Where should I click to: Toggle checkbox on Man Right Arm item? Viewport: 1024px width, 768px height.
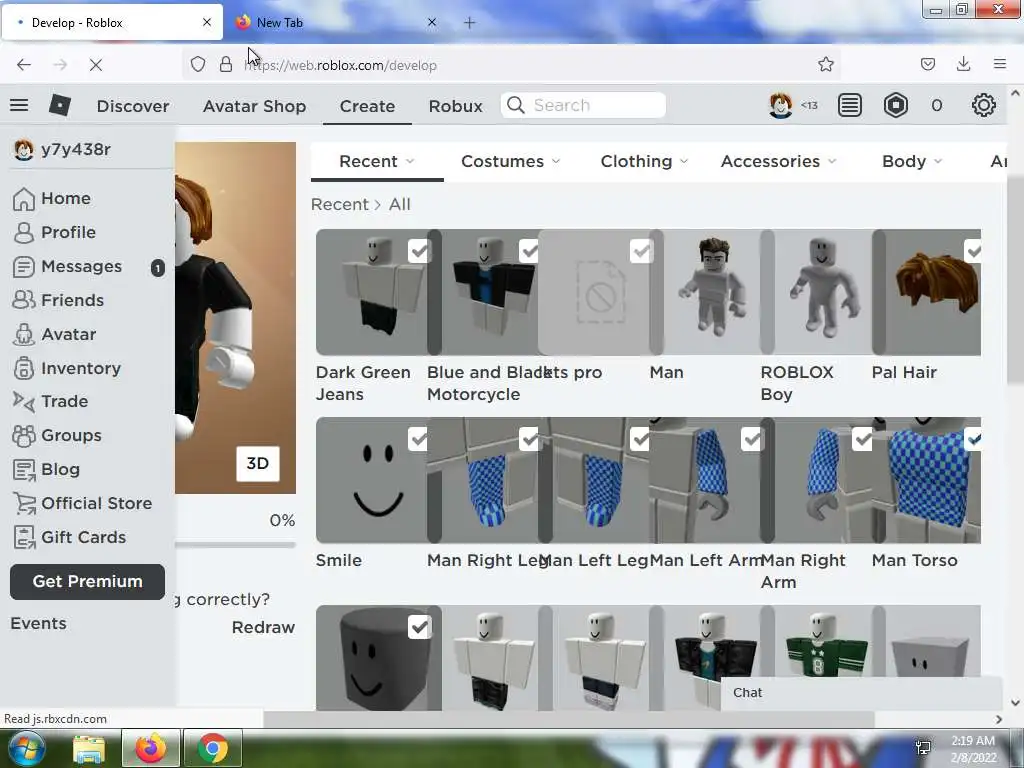tap(863, 439)
